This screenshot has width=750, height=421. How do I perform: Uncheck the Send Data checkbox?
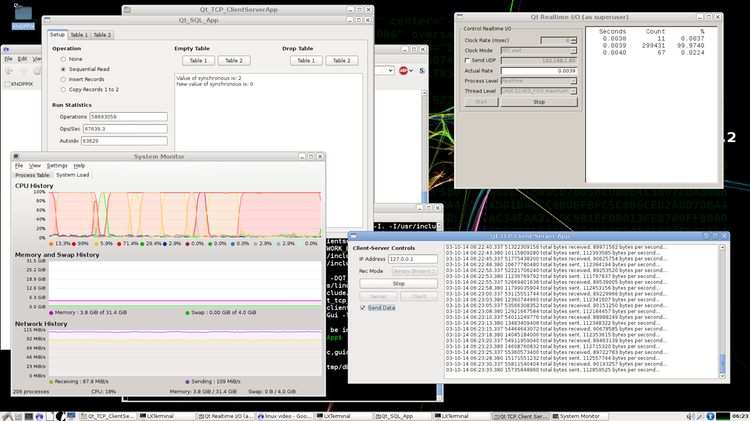pos(363,308)
